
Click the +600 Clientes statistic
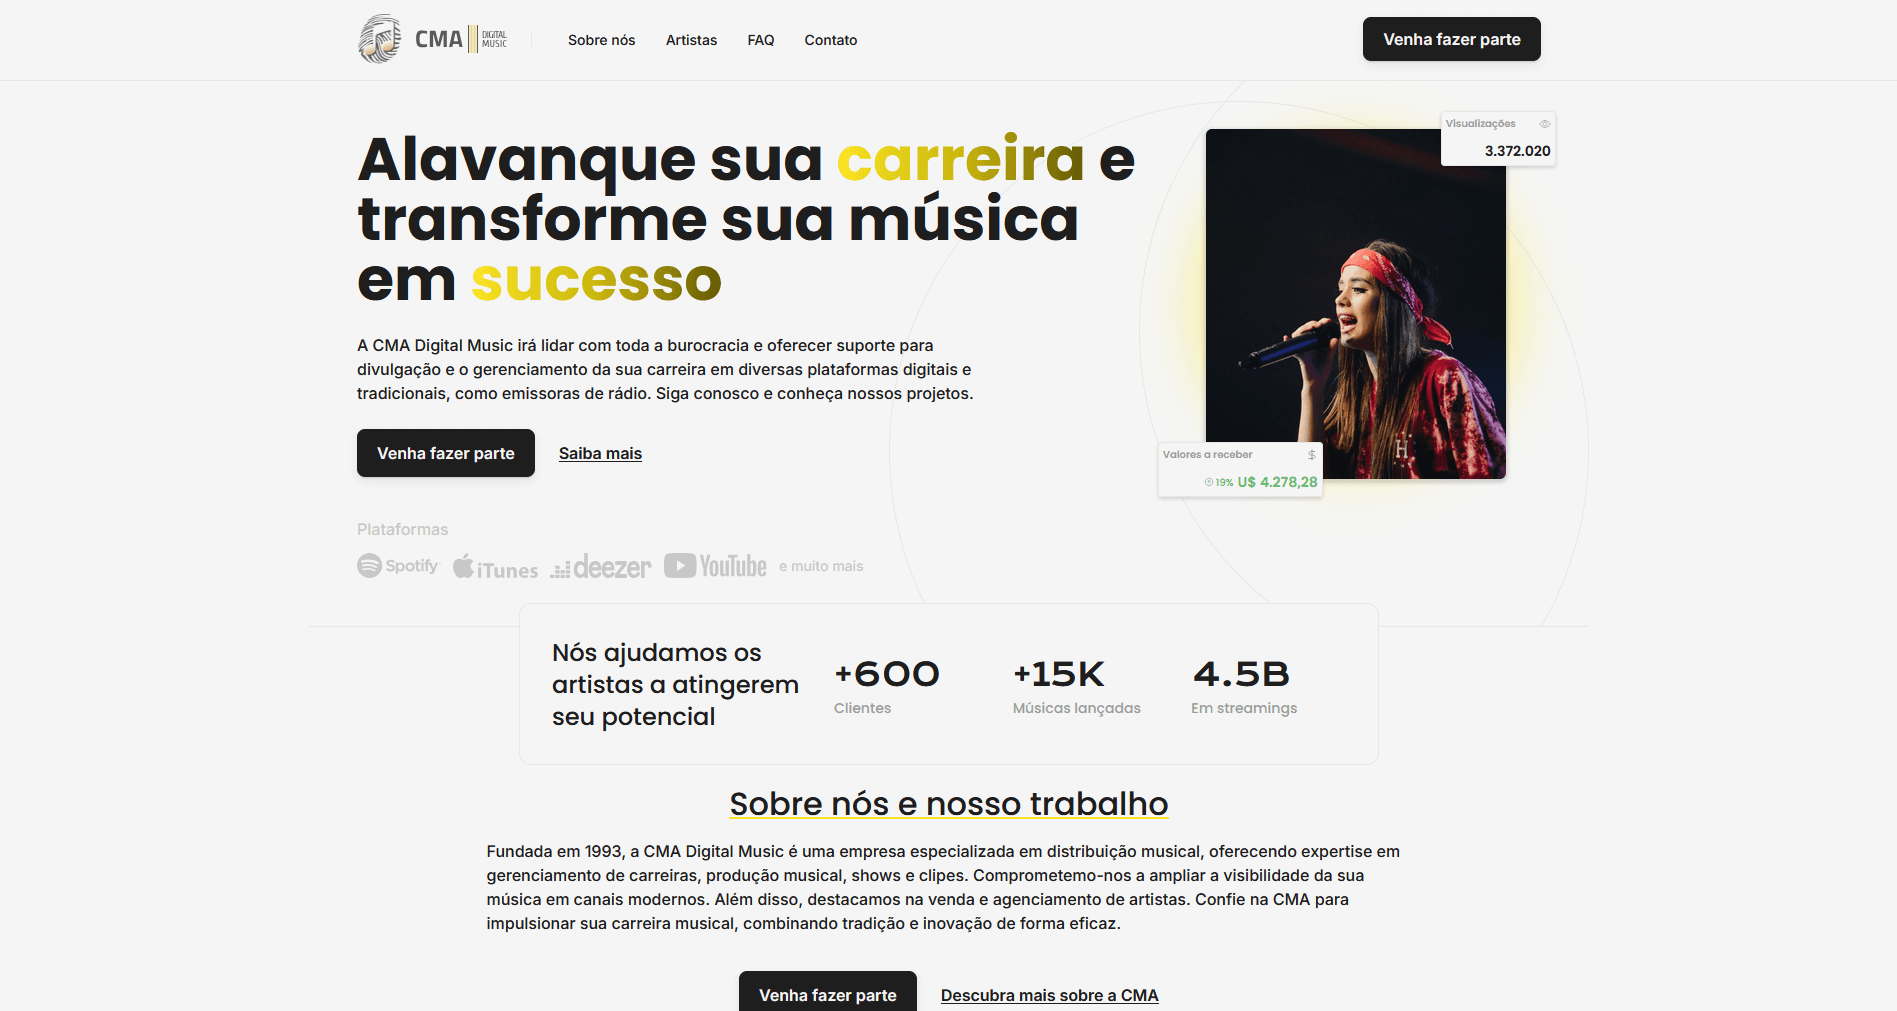[x=886, y=686]
